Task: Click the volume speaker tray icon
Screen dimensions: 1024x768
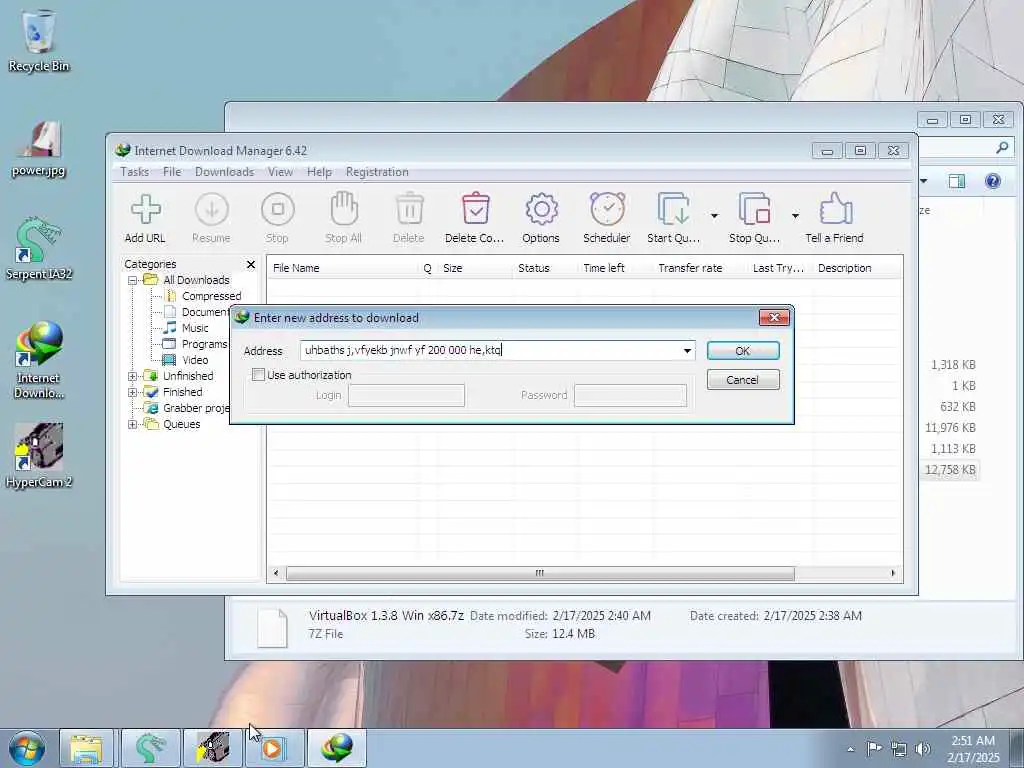Action: click(x=923, y=748)
